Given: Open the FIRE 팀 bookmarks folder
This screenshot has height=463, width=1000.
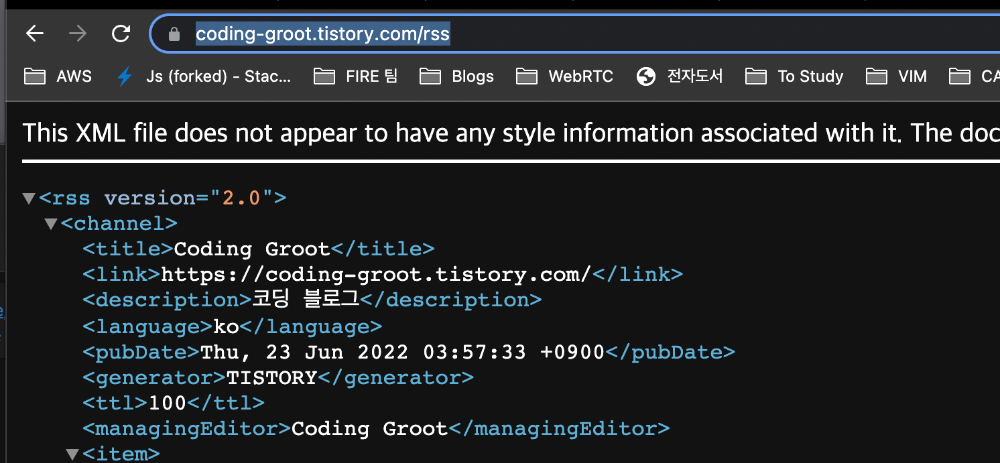Looking at the screenshot, I should 356,77.
